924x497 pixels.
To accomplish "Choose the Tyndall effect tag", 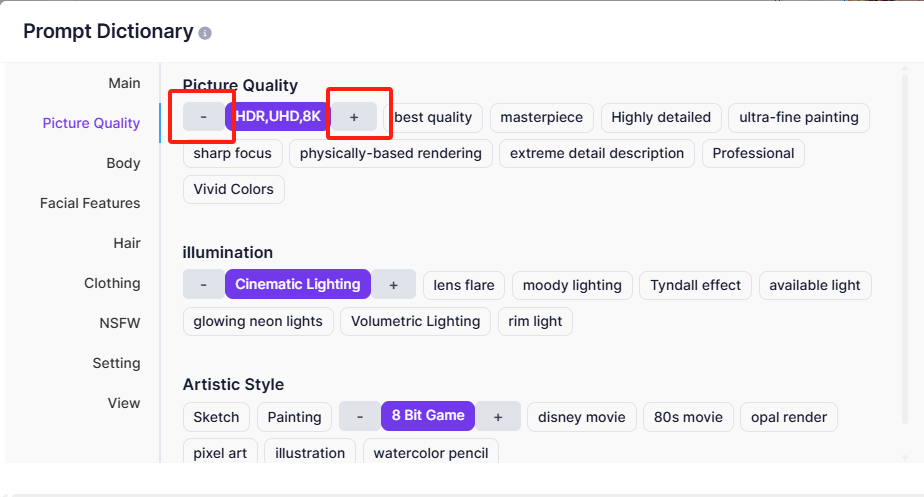I will [x=695, y=285].
